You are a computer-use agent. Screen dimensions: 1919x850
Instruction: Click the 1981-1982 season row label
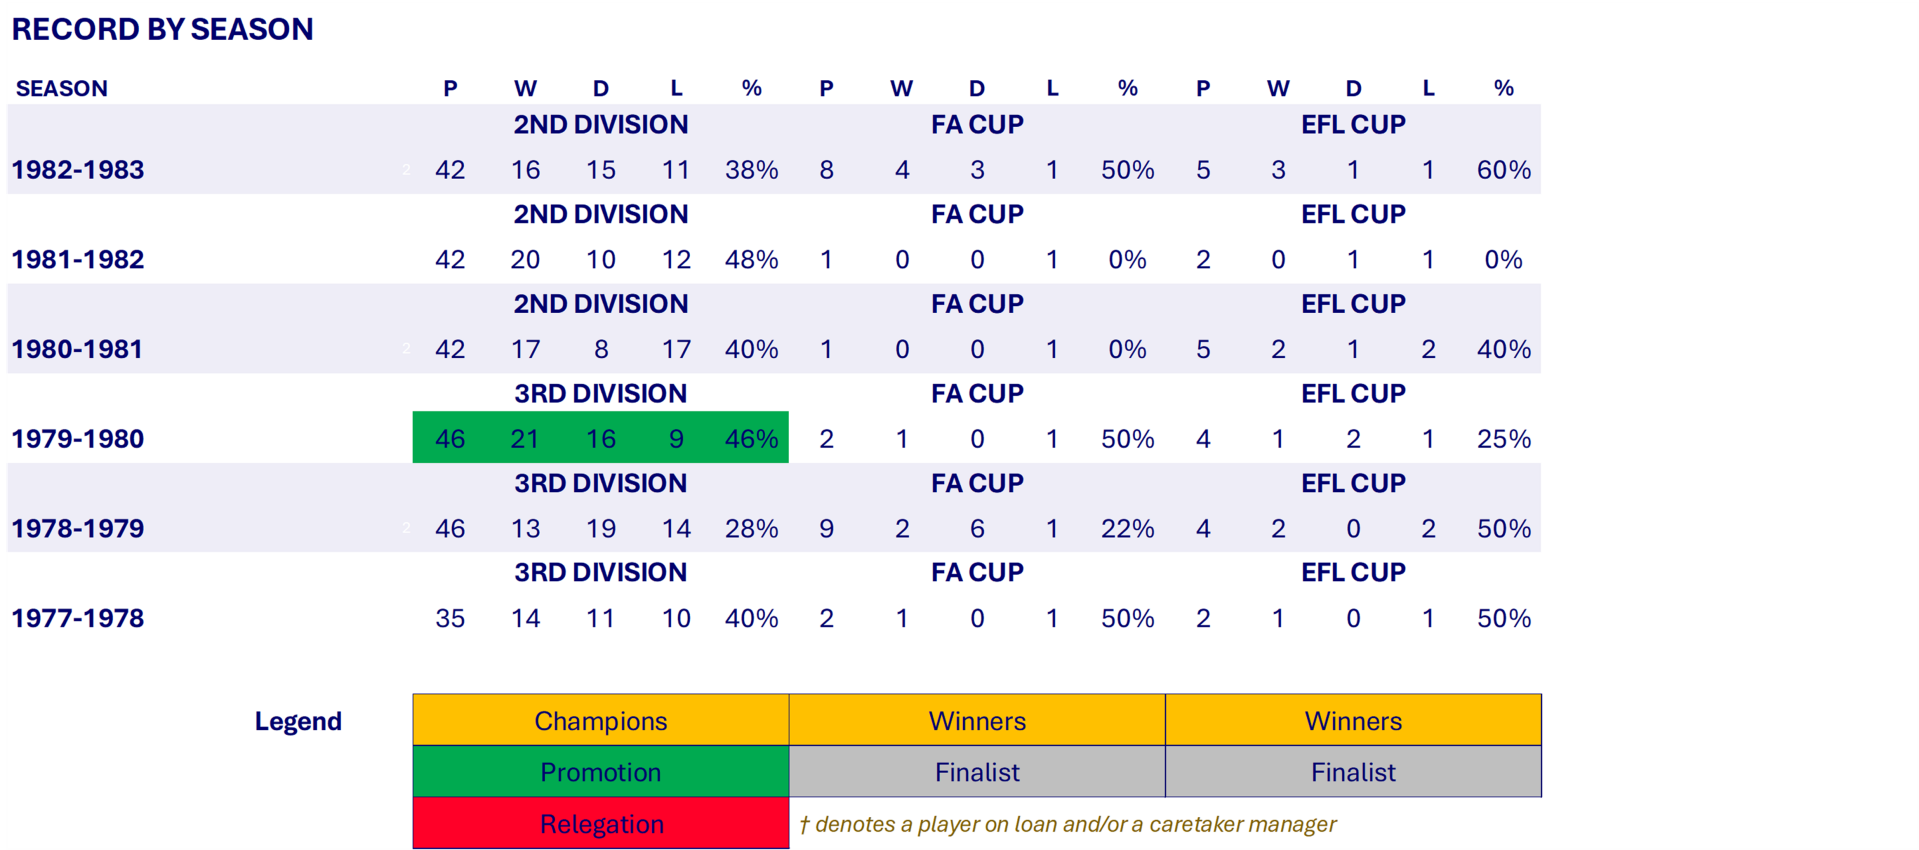pos(78,260)
